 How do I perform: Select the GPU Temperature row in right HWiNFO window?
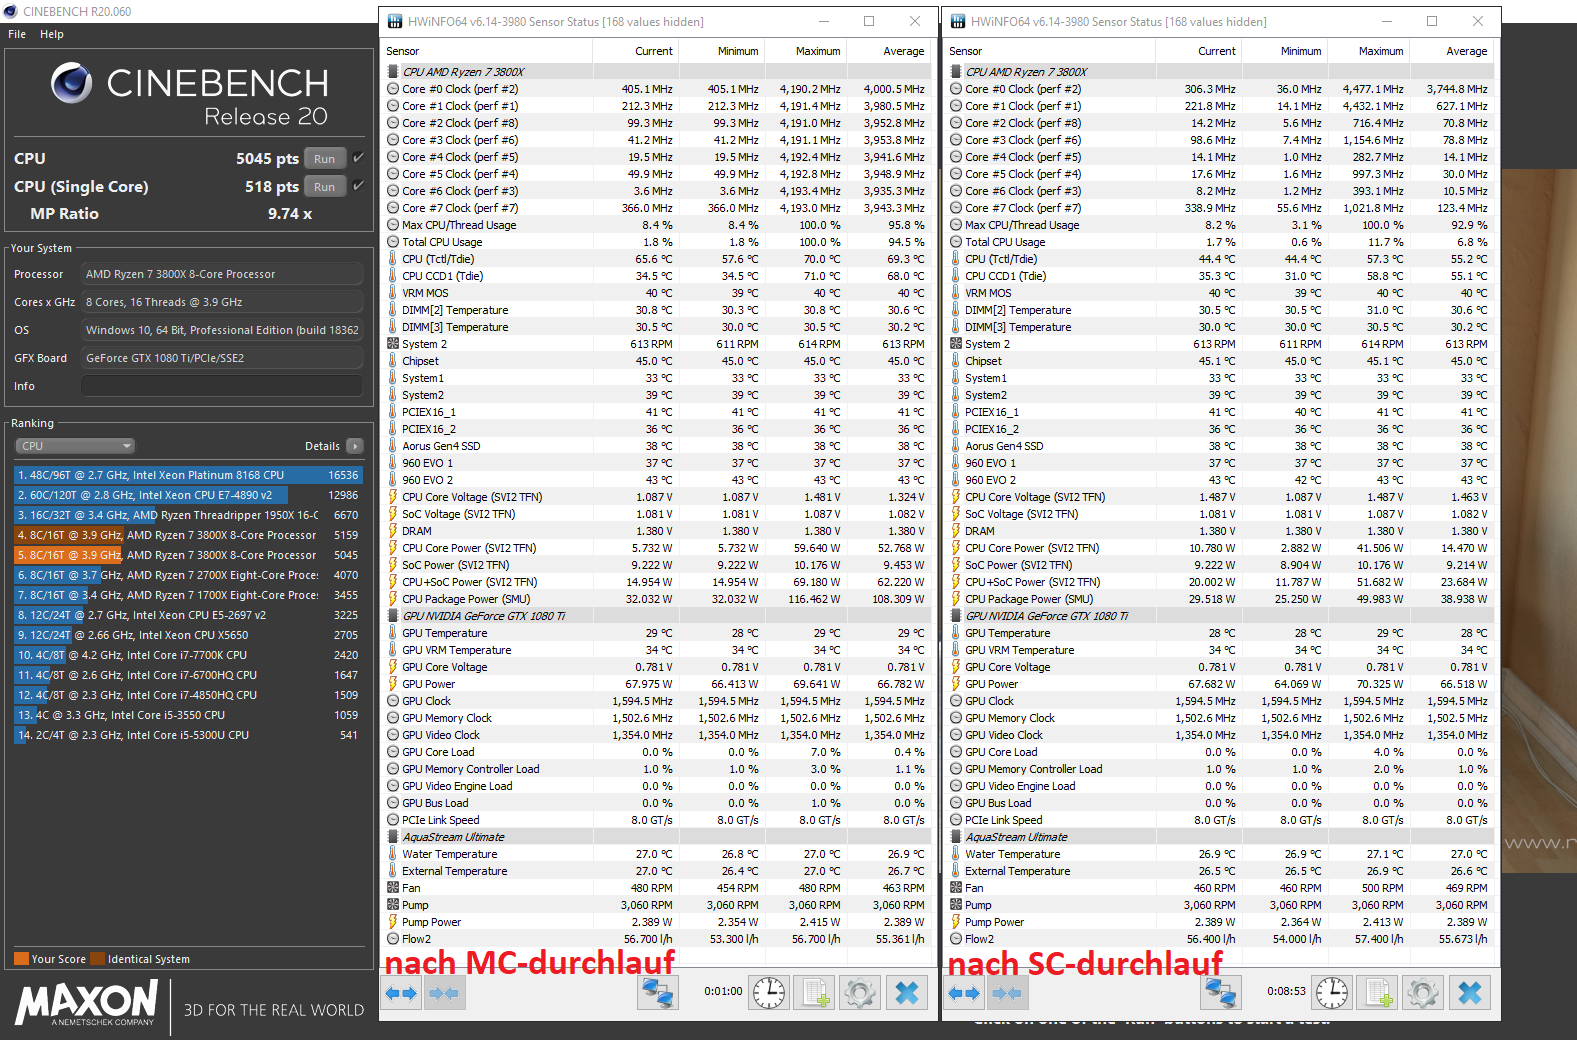coord(1219,633)
